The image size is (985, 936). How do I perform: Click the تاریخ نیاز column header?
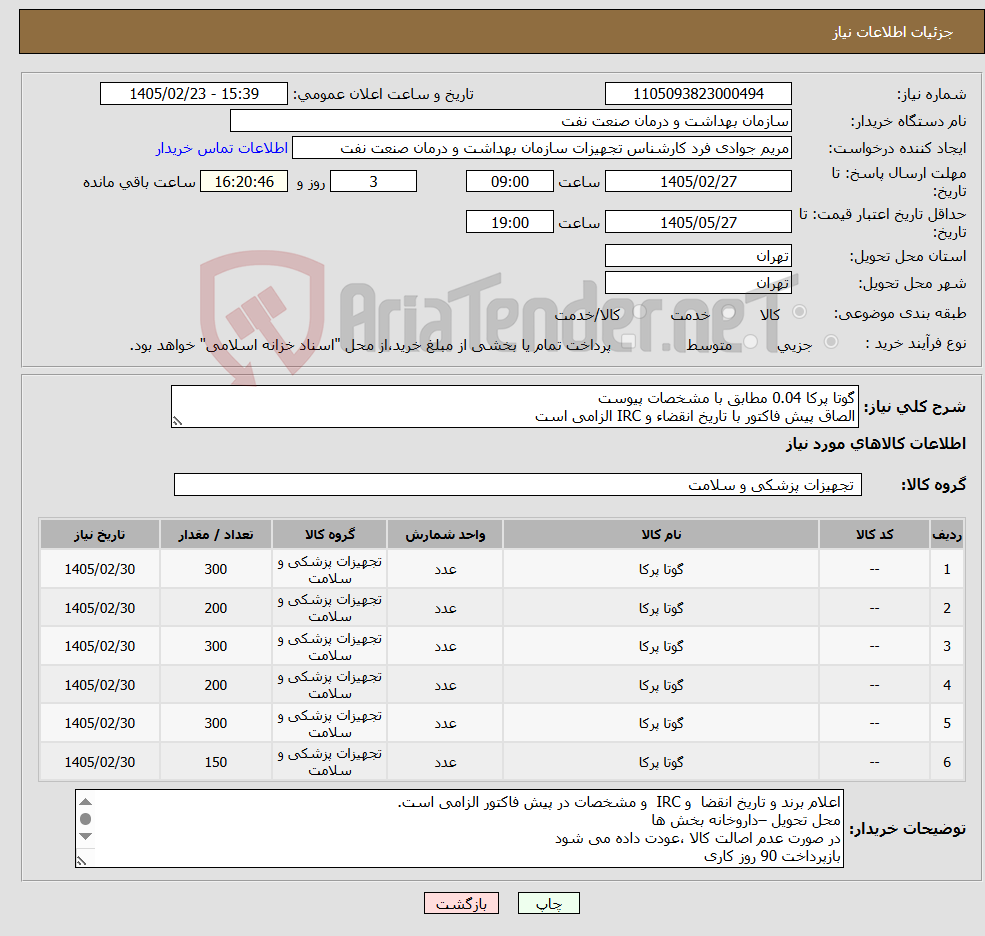point(100,535)
